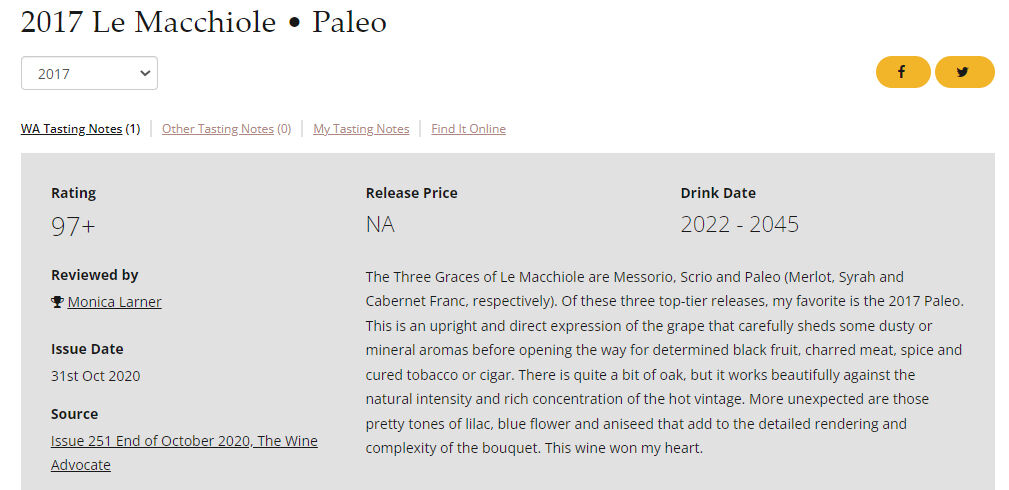This screenshot has width=1009, height=490.
Task: Click the 2022 - 2045 drink date range
Action: pos(739,225)
